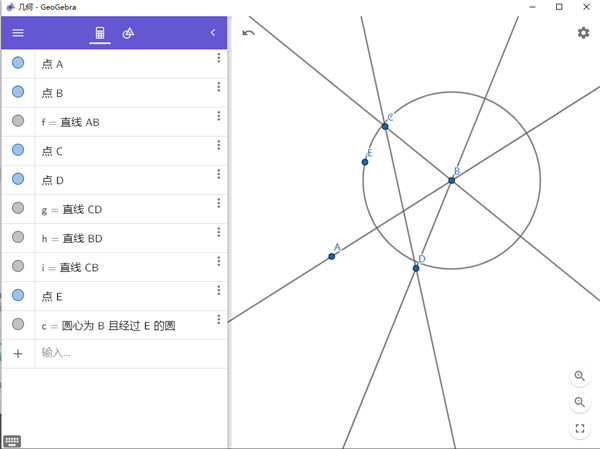600x449 pixels.
Task: Open more options for 点 C row
Action: 218,145
